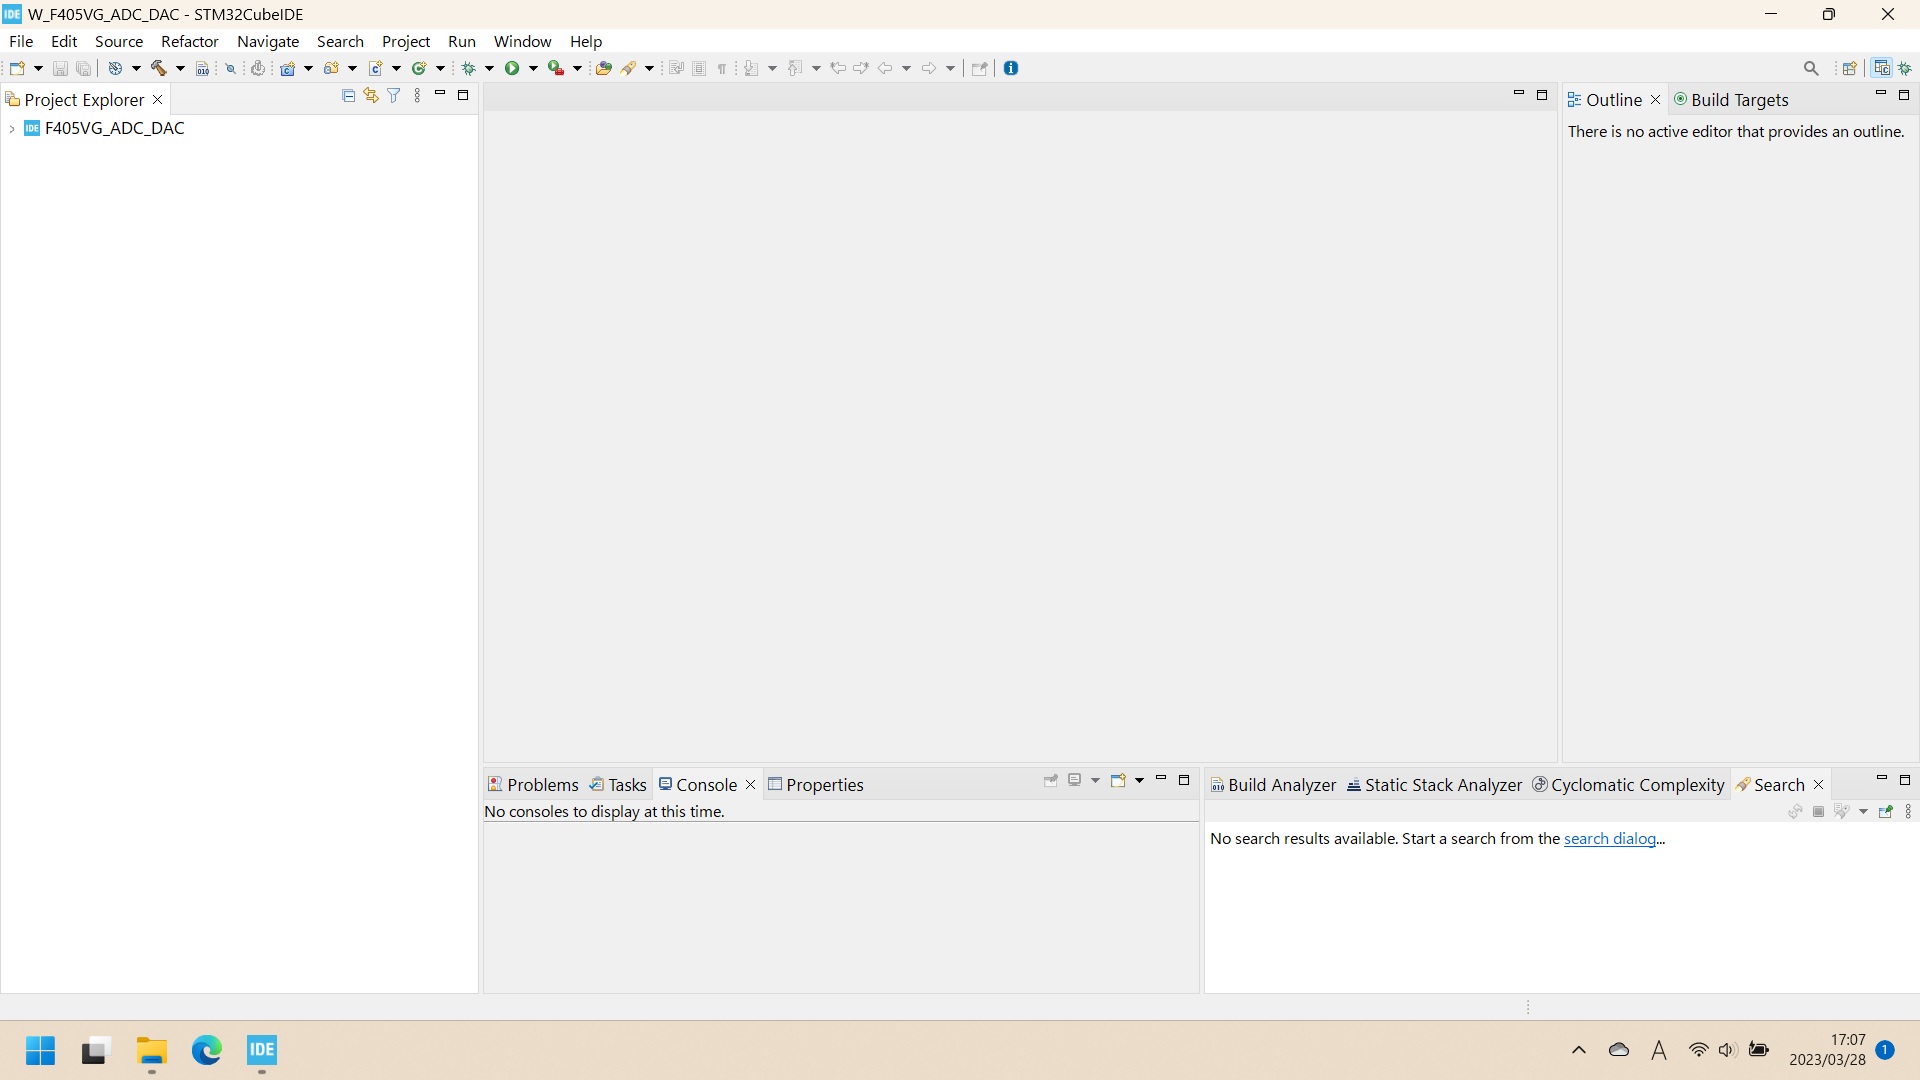
Task: Expand the F405VG_ADC_DAC project tree
Action: (13, 128)
